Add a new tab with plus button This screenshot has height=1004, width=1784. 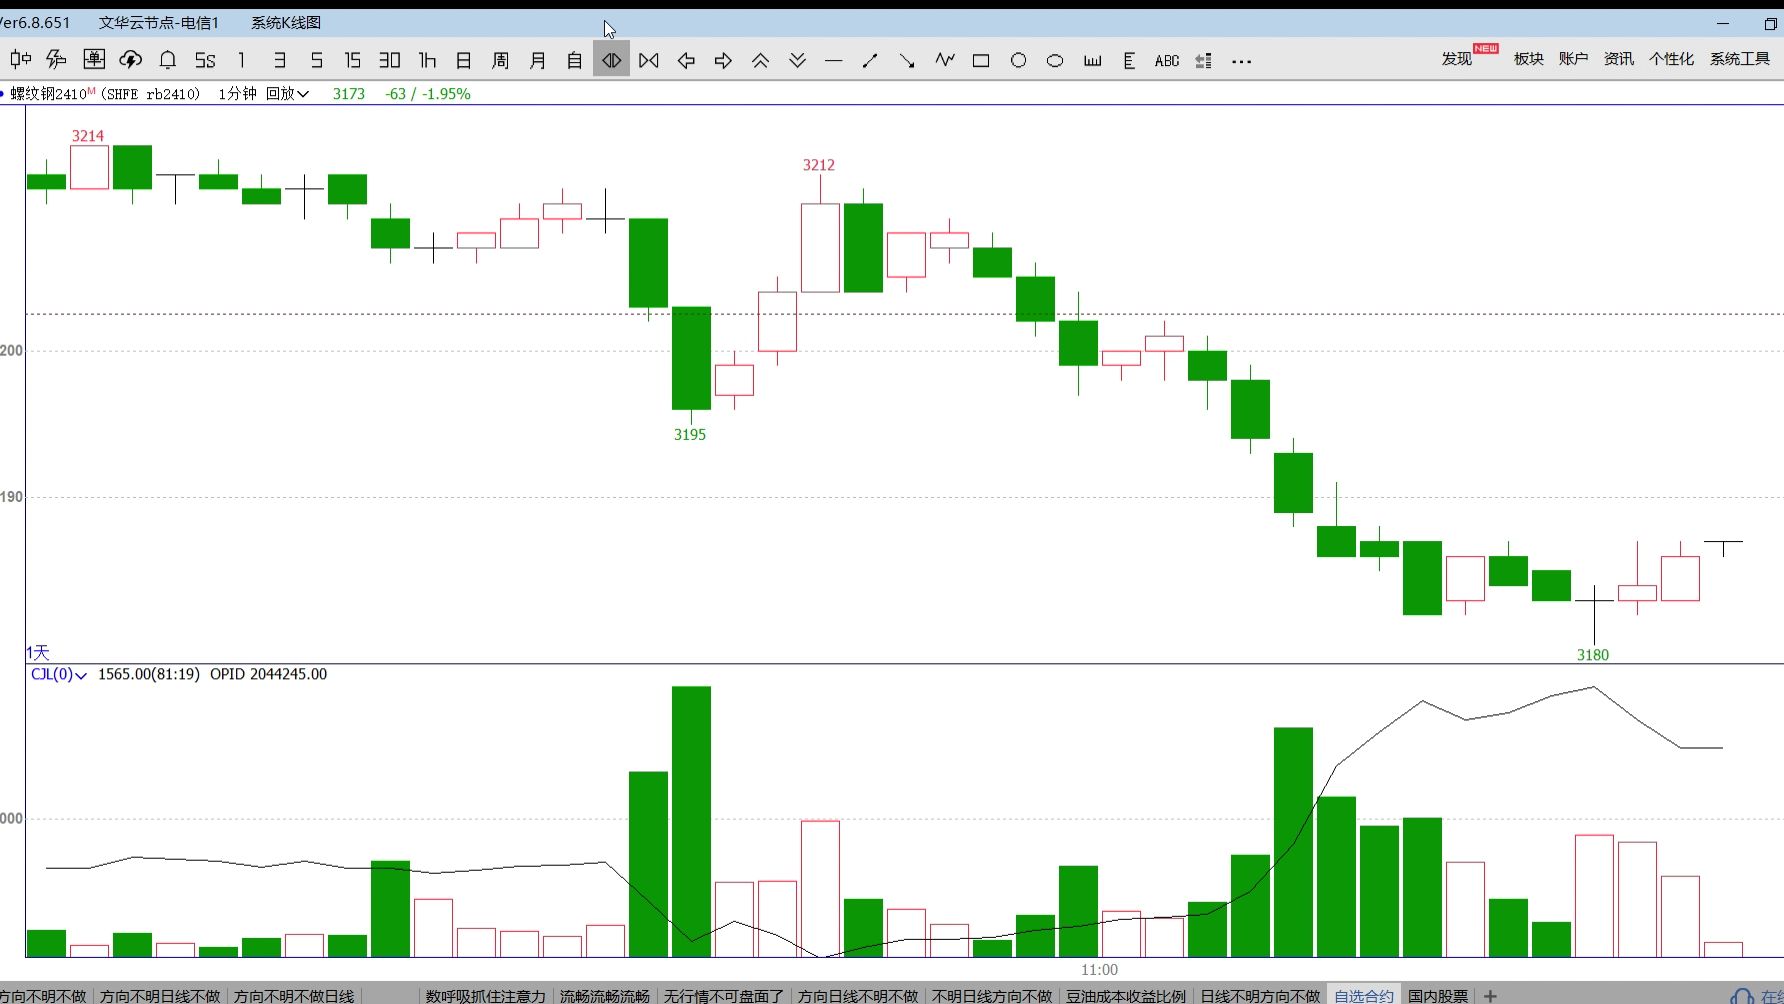point(1490,996)
